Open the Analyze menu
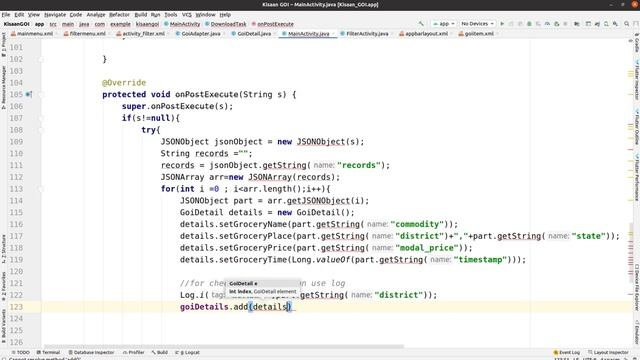The image size is (640, 360). (x=96, y=15)
